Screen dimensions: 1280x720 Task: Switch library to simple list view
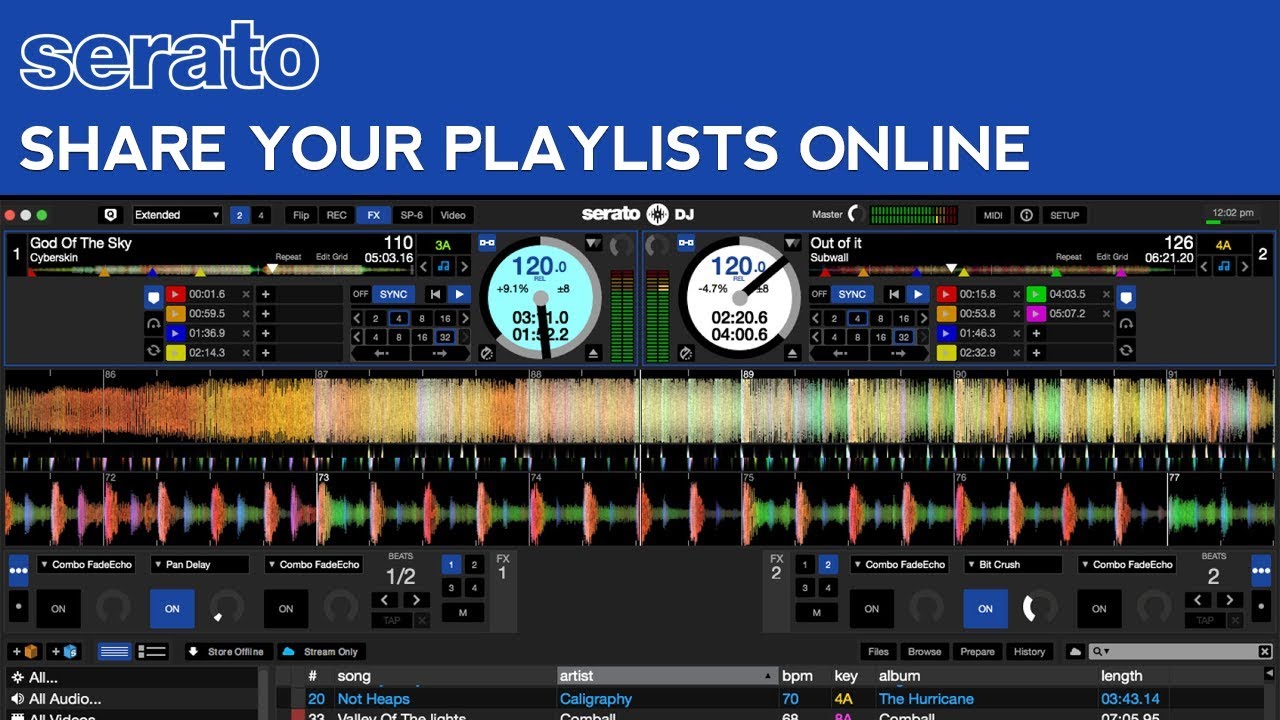[114, 652]
